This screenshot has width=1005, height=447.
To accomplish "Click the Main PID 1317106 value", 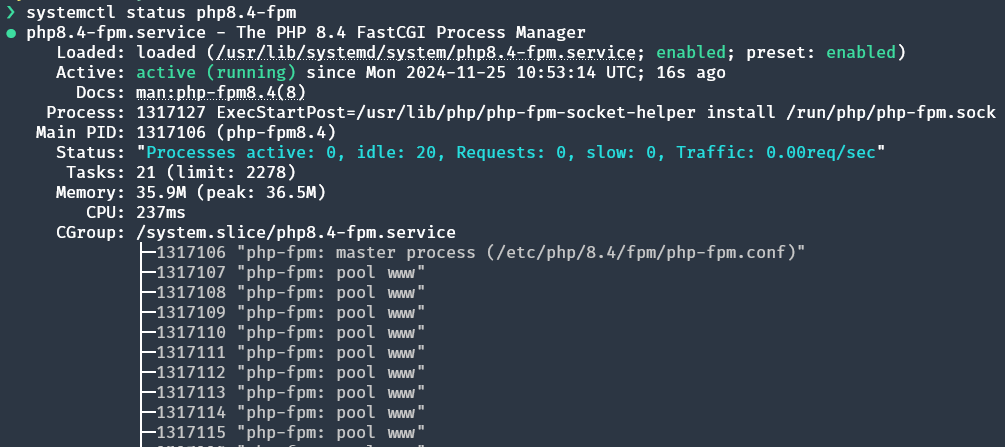I will (x=236, y=133).
